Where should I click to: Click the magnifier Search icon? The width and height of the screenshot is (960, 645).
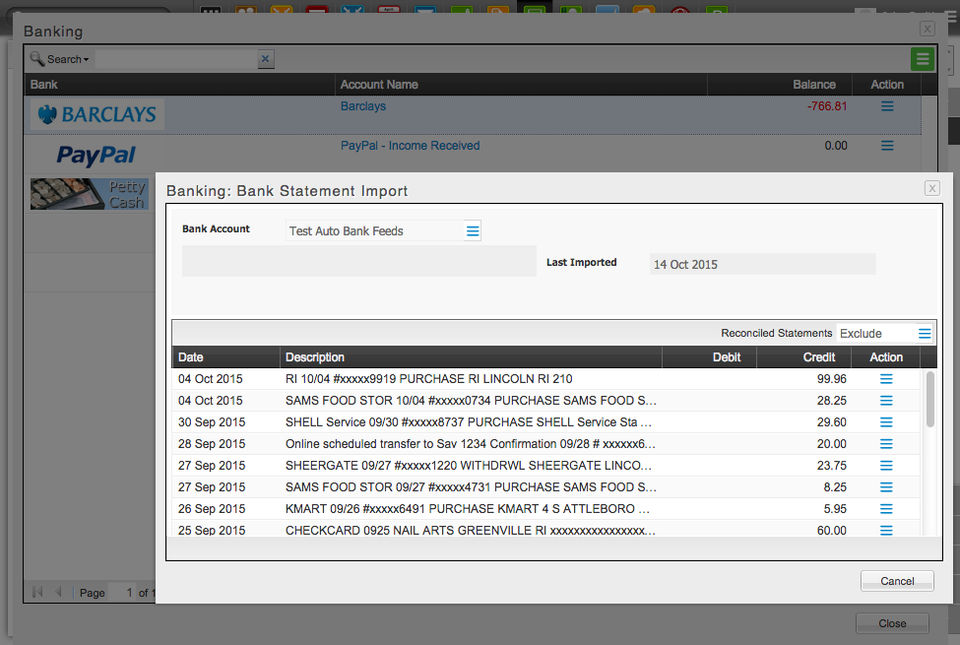37,59
